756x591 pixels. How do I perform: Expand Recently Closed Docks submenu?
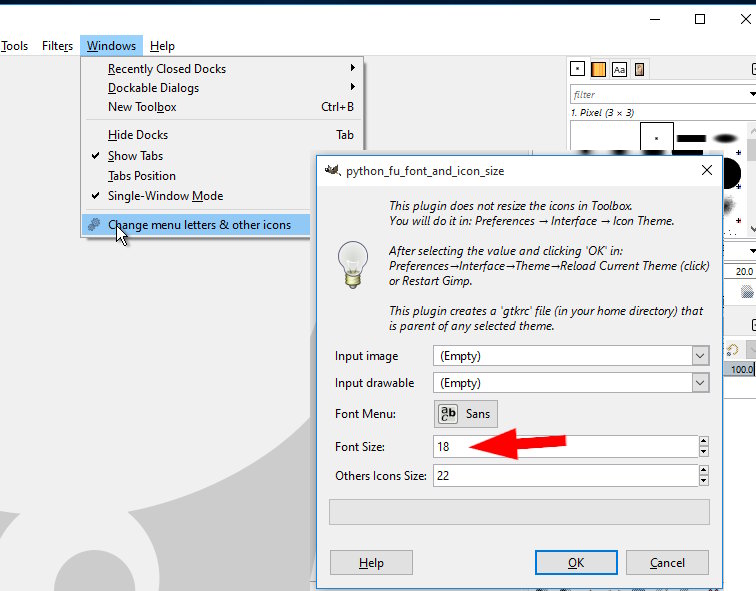[x=222, y=68]
